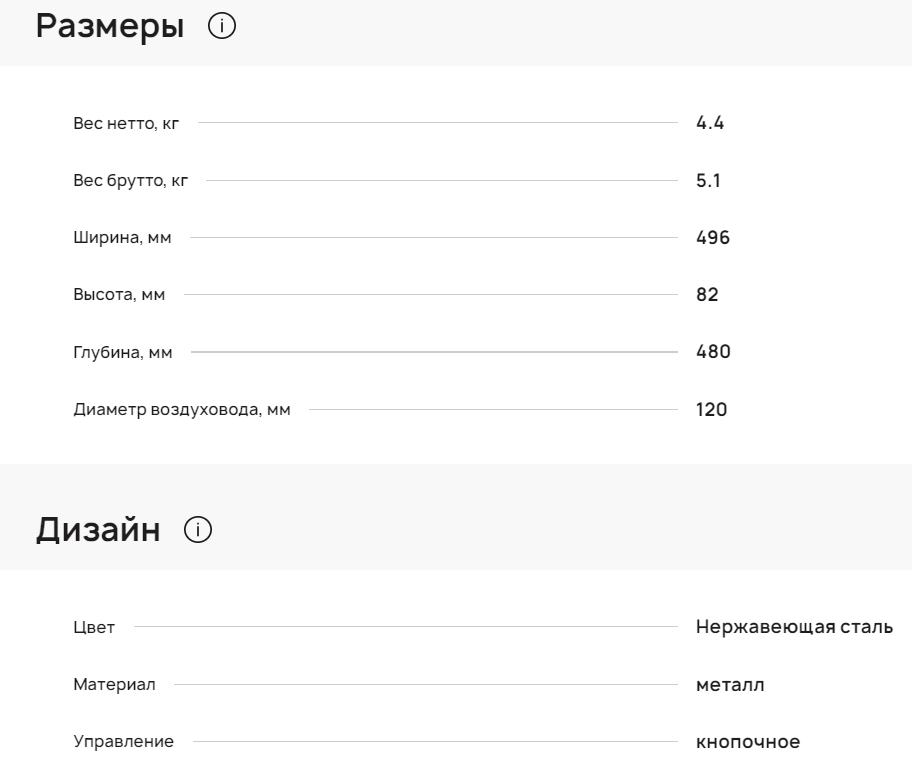The height and width of the screenshot is (773, 912).
Task: Select the 82 height value
Action: point(707,295)
